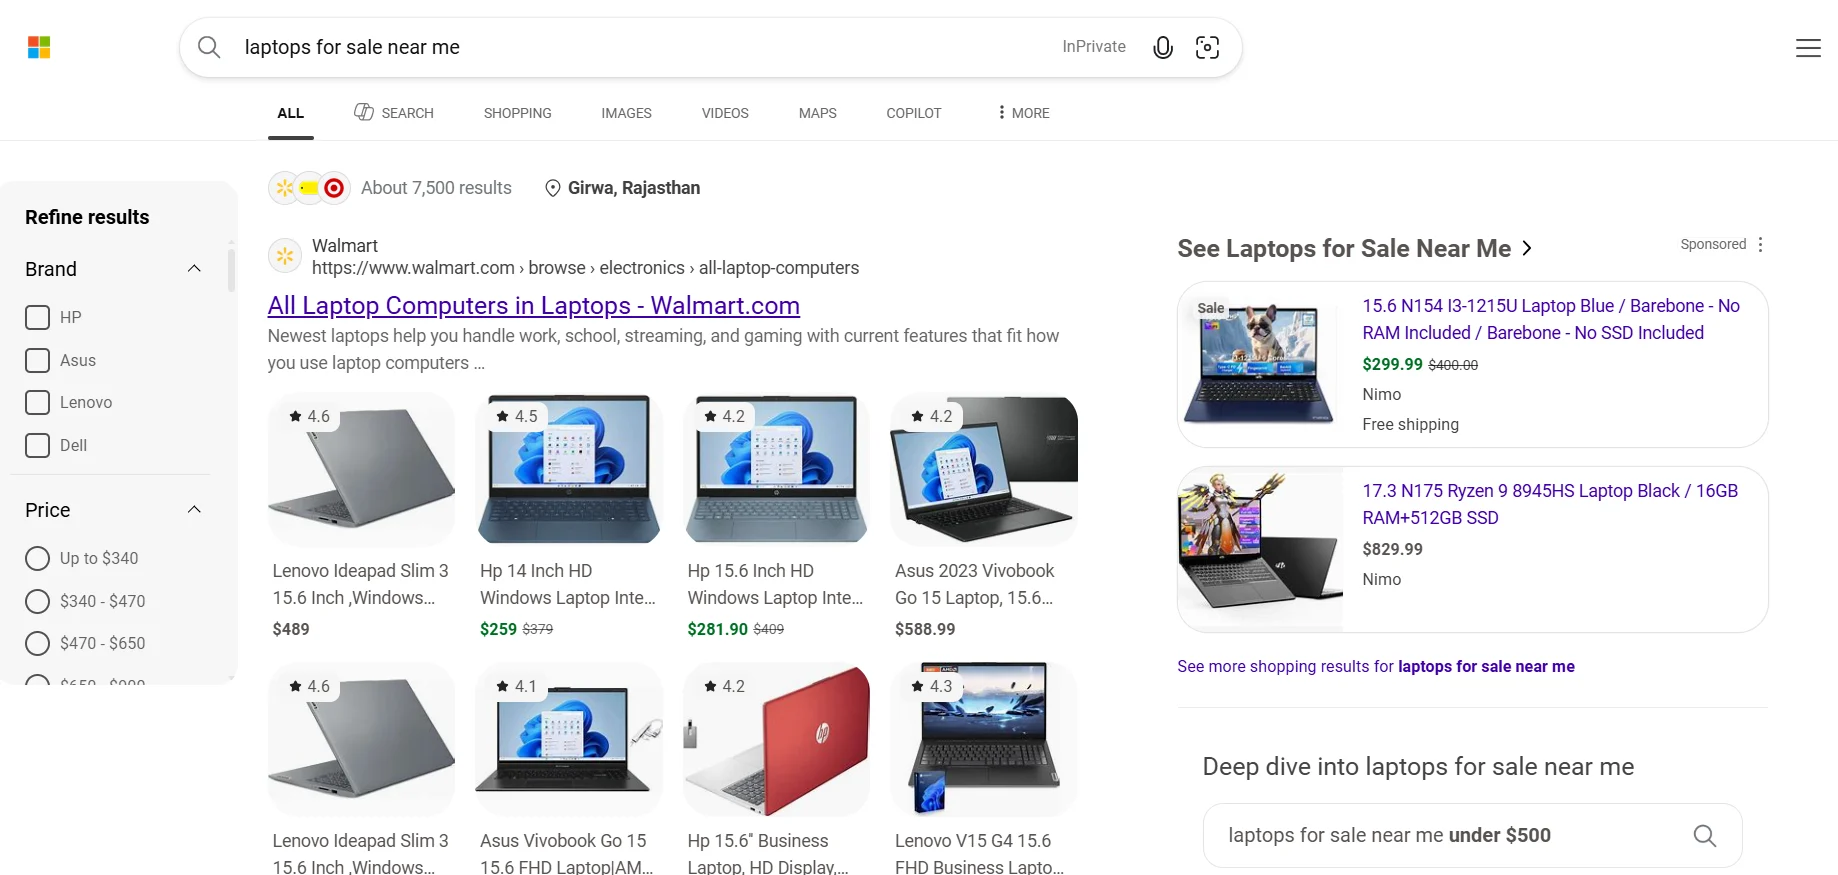Open the Nimo blue laptop sale image
The height and width of the screenshot is (875, 1838).
pos(1260,364)
